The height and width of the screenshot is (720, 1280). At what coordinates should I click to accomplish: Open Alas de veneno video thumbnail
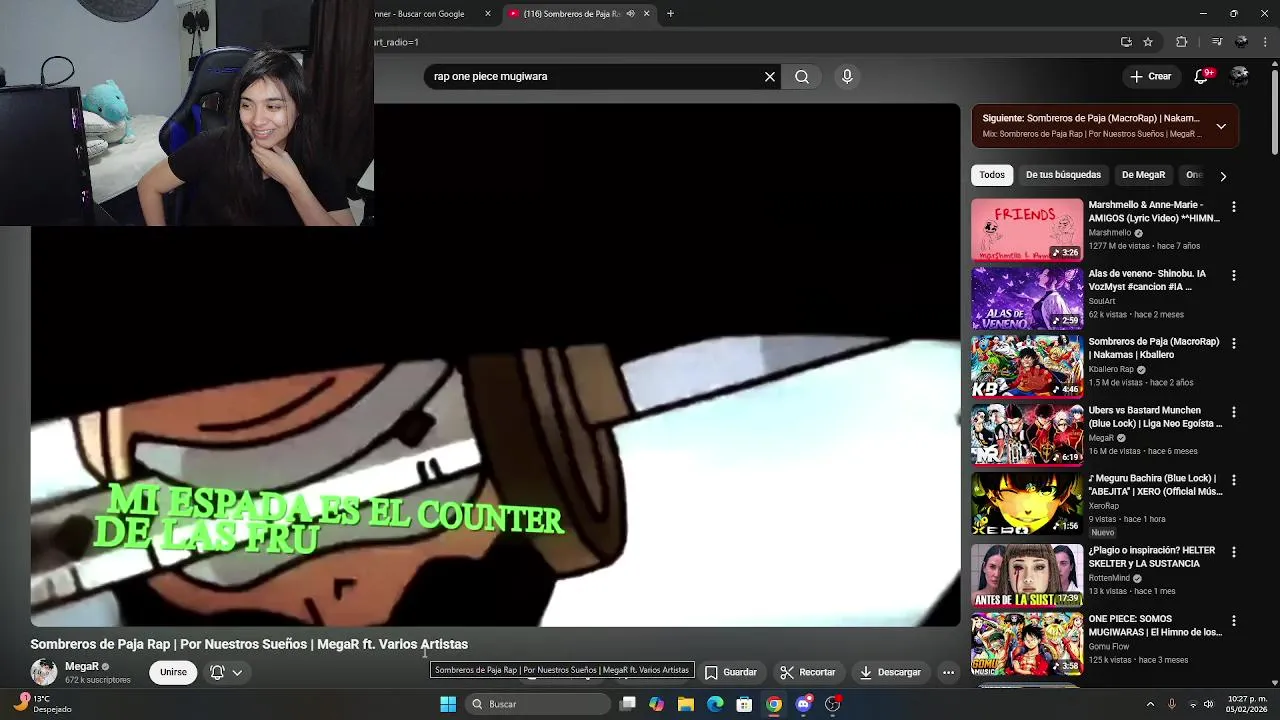(x=1027, y=298)
